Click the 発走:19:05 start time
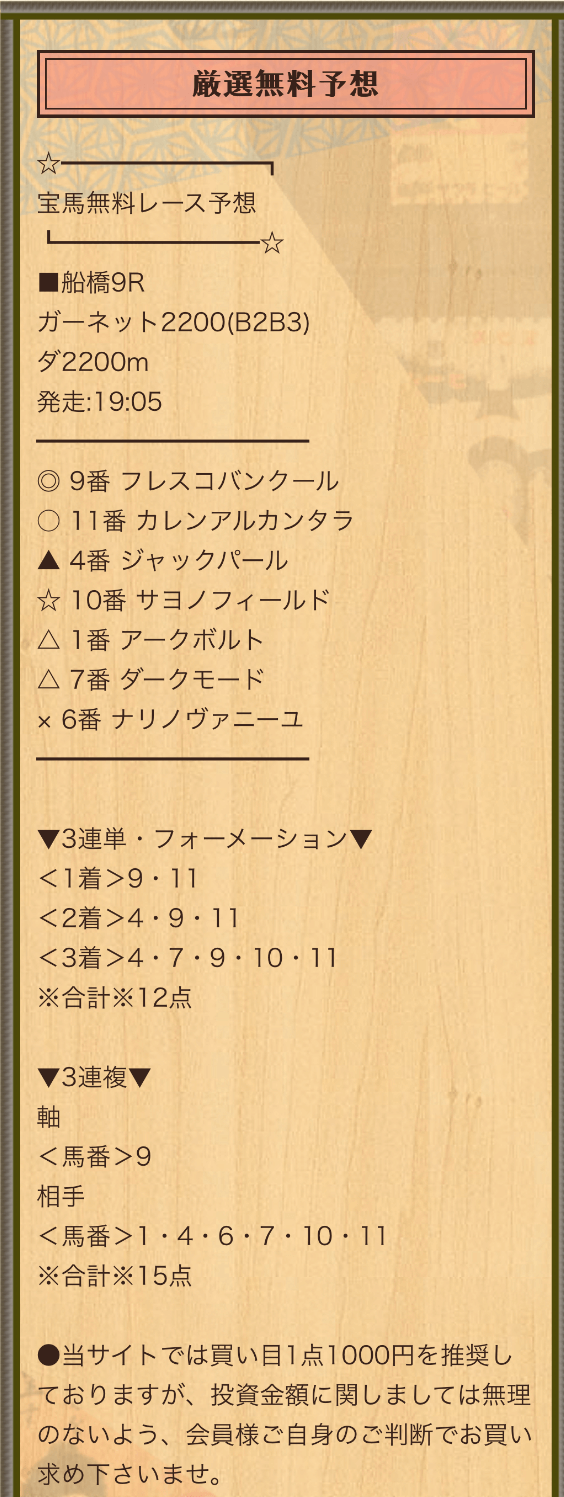Viewport: 564px width, 1497px height. click(99, 402)
